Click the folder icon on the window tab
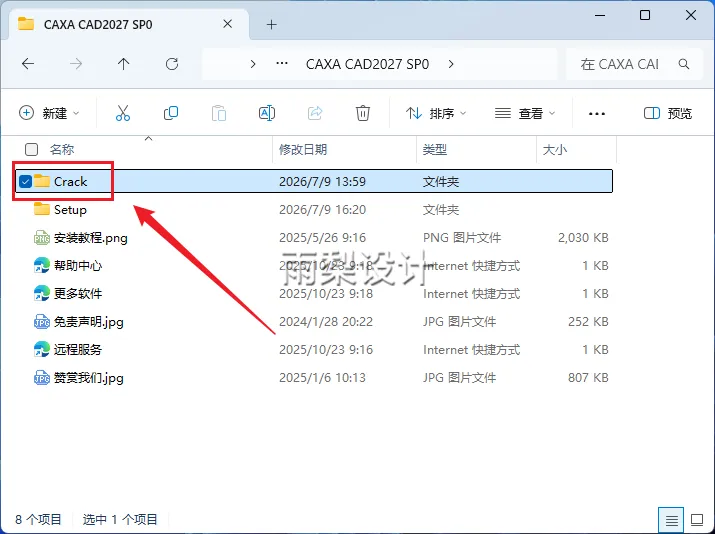 tap(26, 24)
